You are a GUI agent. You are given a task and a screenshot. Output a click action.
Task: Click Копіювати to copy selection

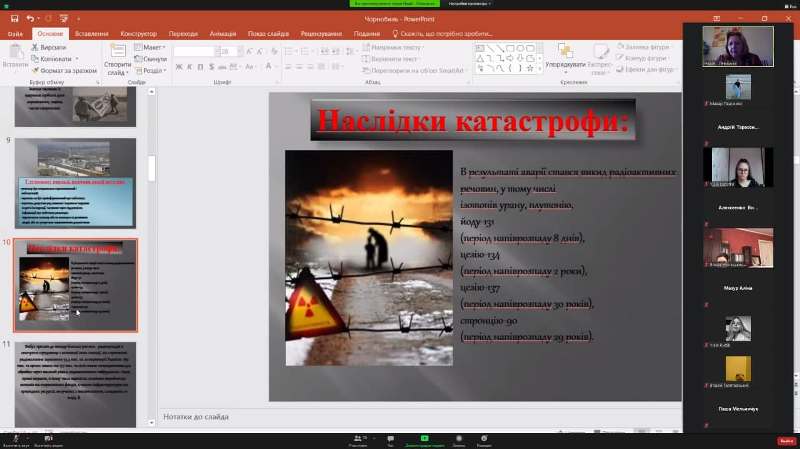click(x=53, y=59)
